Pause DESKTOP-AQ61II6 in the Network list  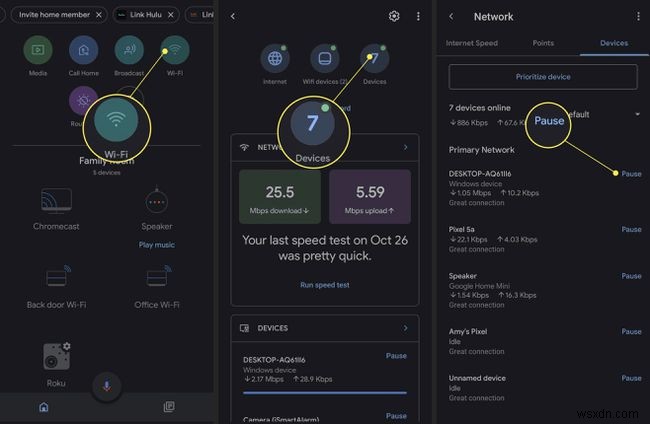click(x=631, y=174)
